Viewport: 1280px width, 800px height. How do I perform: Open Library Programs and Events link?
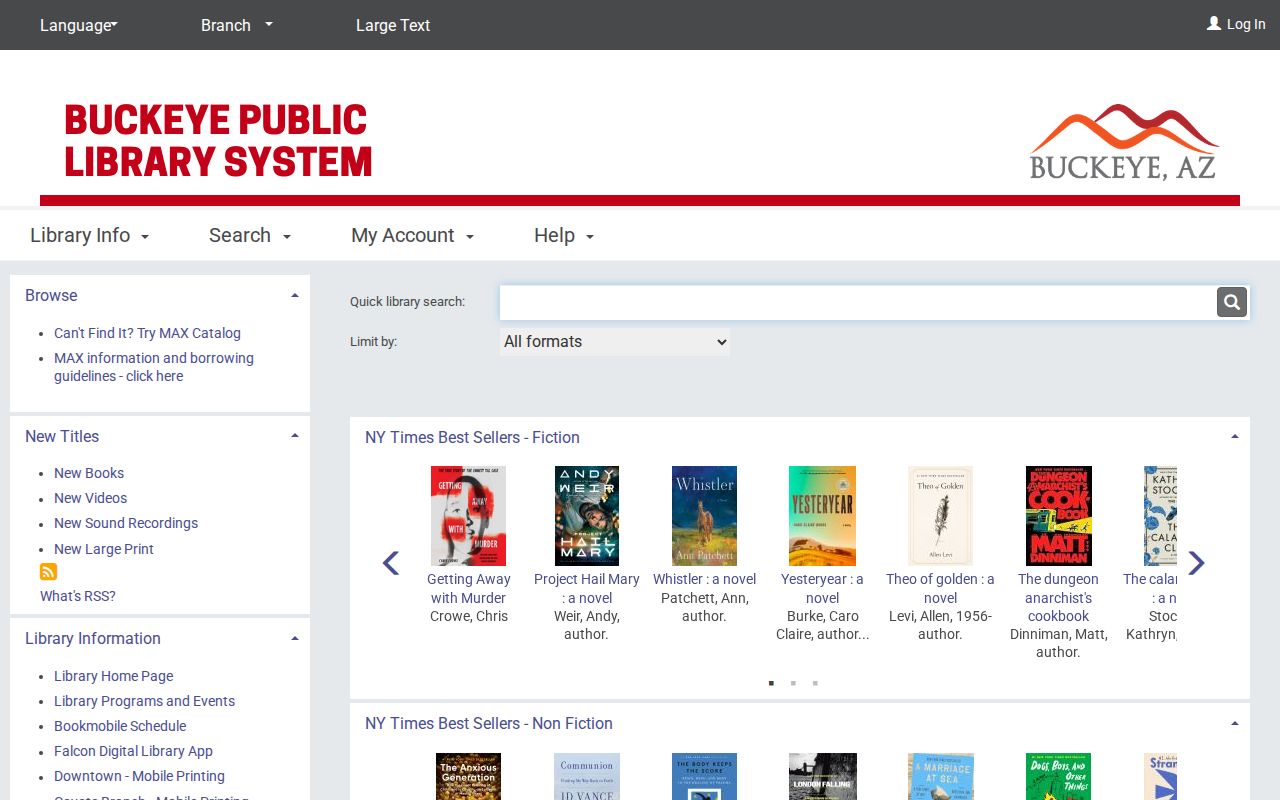(x=144, y=701)
